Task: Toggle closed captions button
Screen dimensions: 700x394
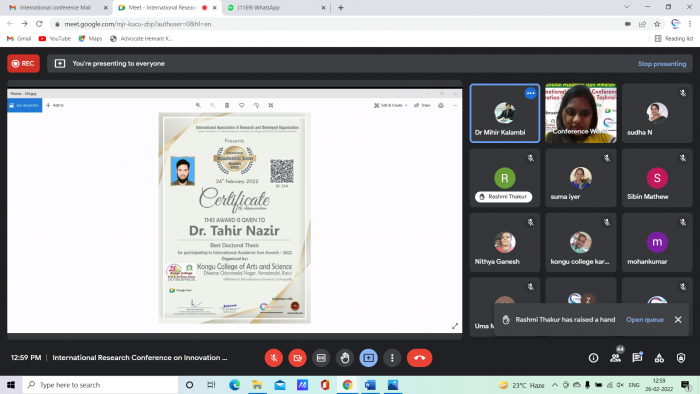Action: (x=321, y=358)
